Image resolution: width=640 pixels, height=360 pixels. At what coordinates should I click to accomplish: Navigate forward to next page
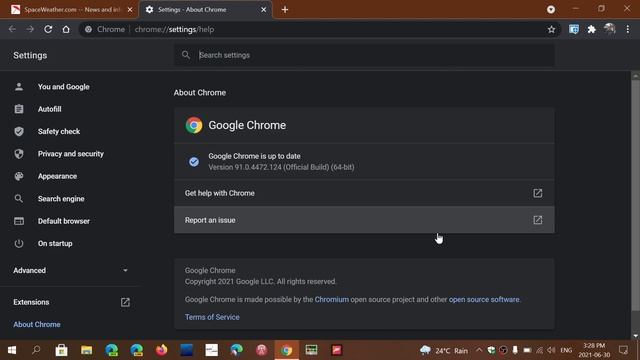pyautogui.click(x=30, y=29)
